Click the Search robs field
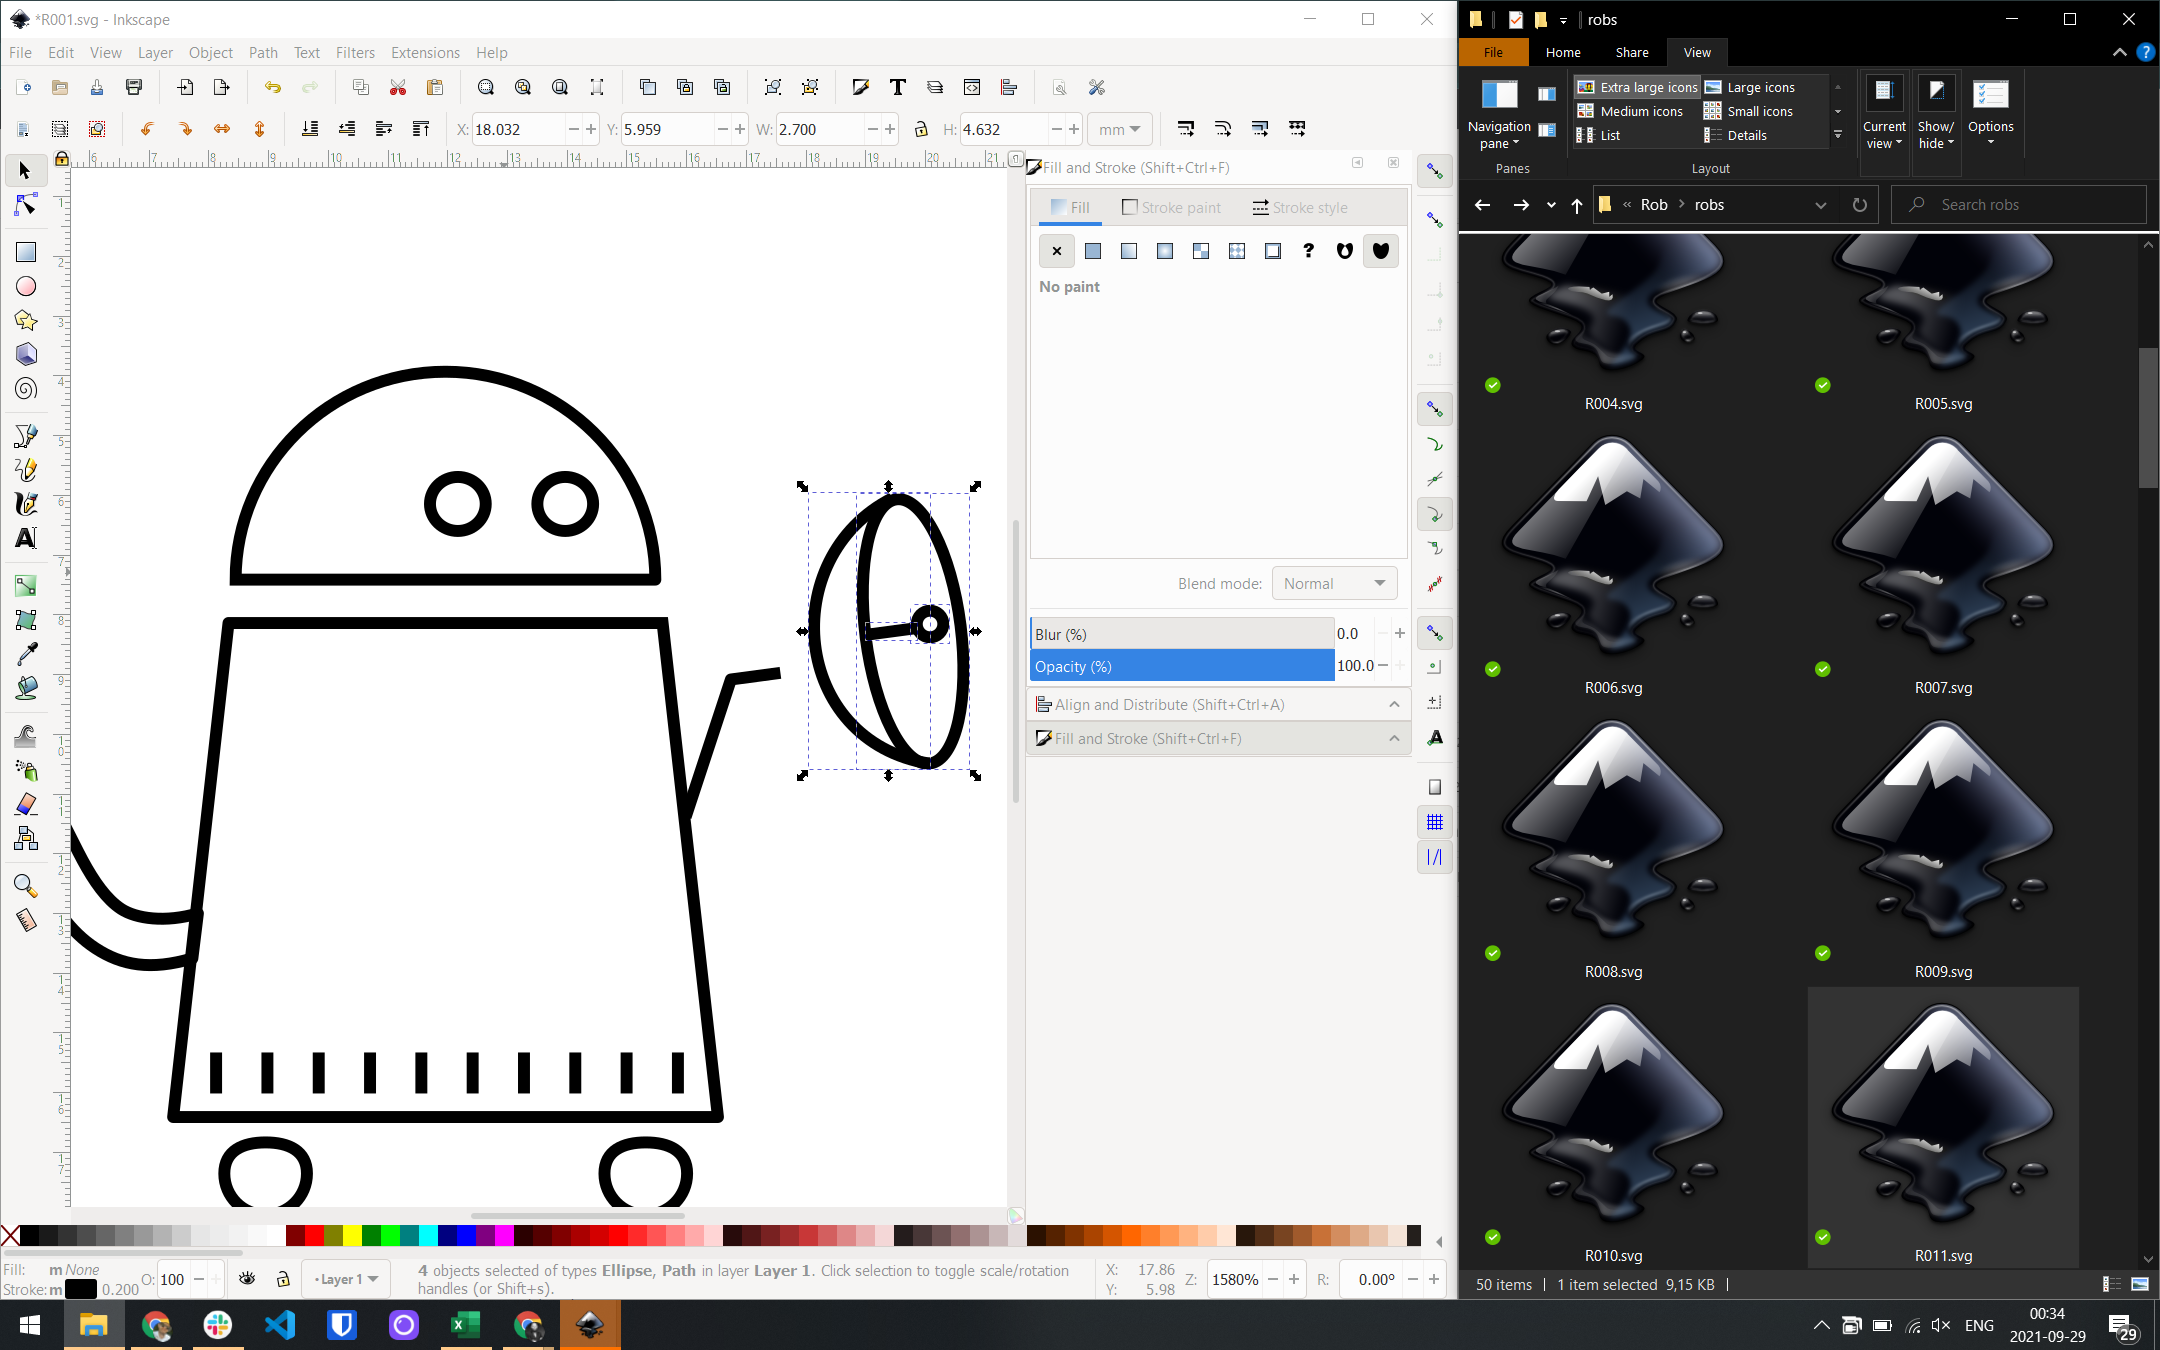This screenshot has width=2160, height=1350. click(2018, 205)
